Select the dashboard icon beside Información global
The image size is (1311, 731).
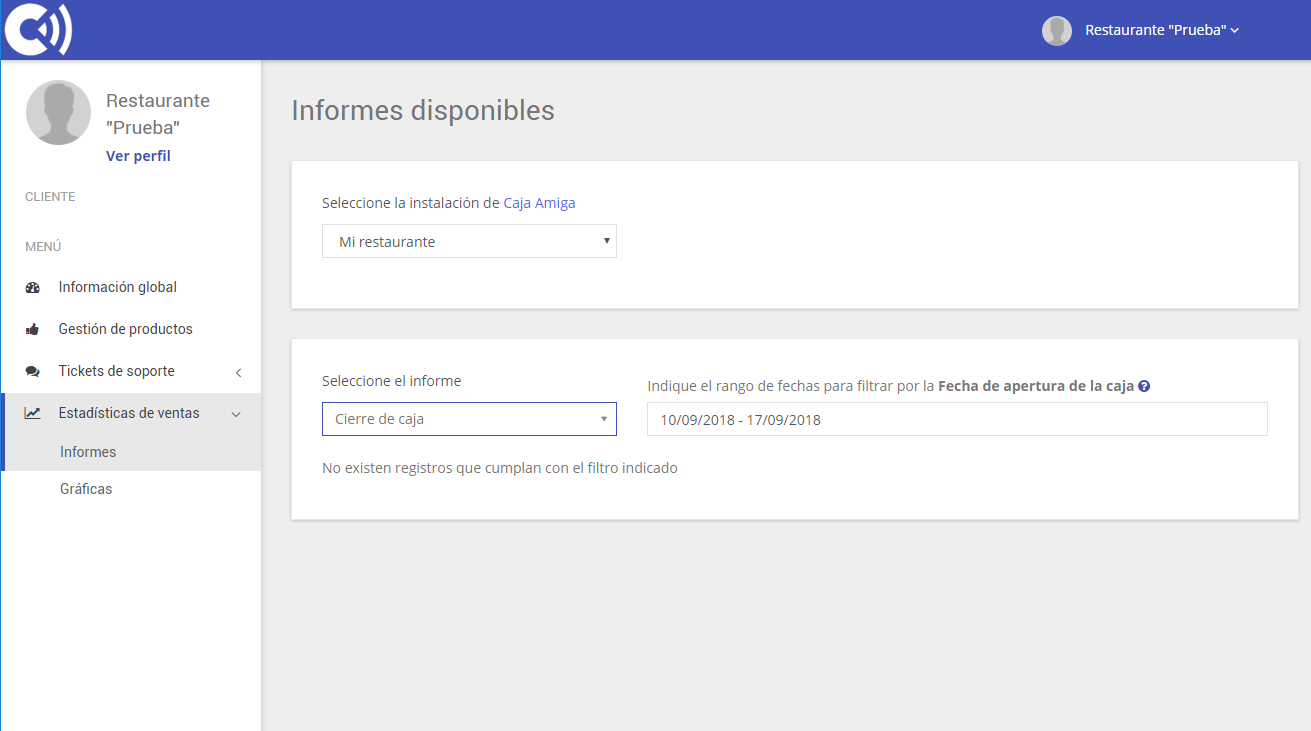pyautogui.click(x=32, y=287)
